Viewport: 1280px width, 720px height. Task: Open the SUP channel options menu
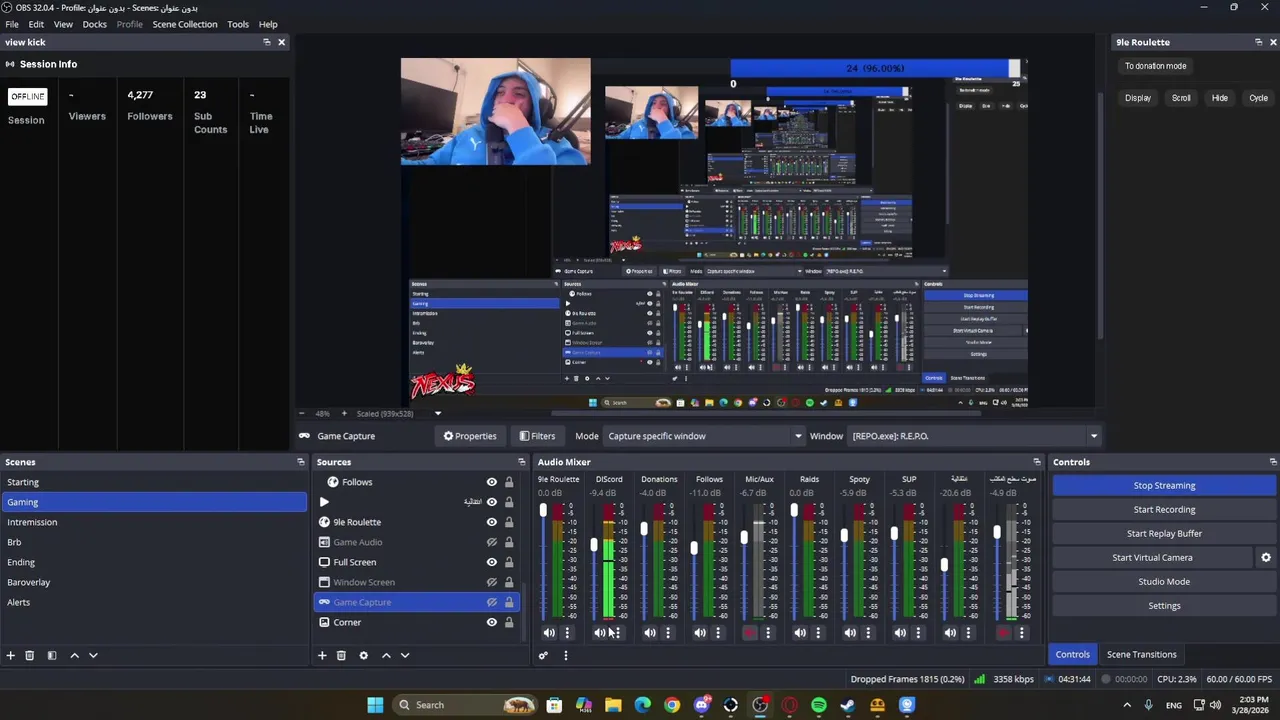918,632
